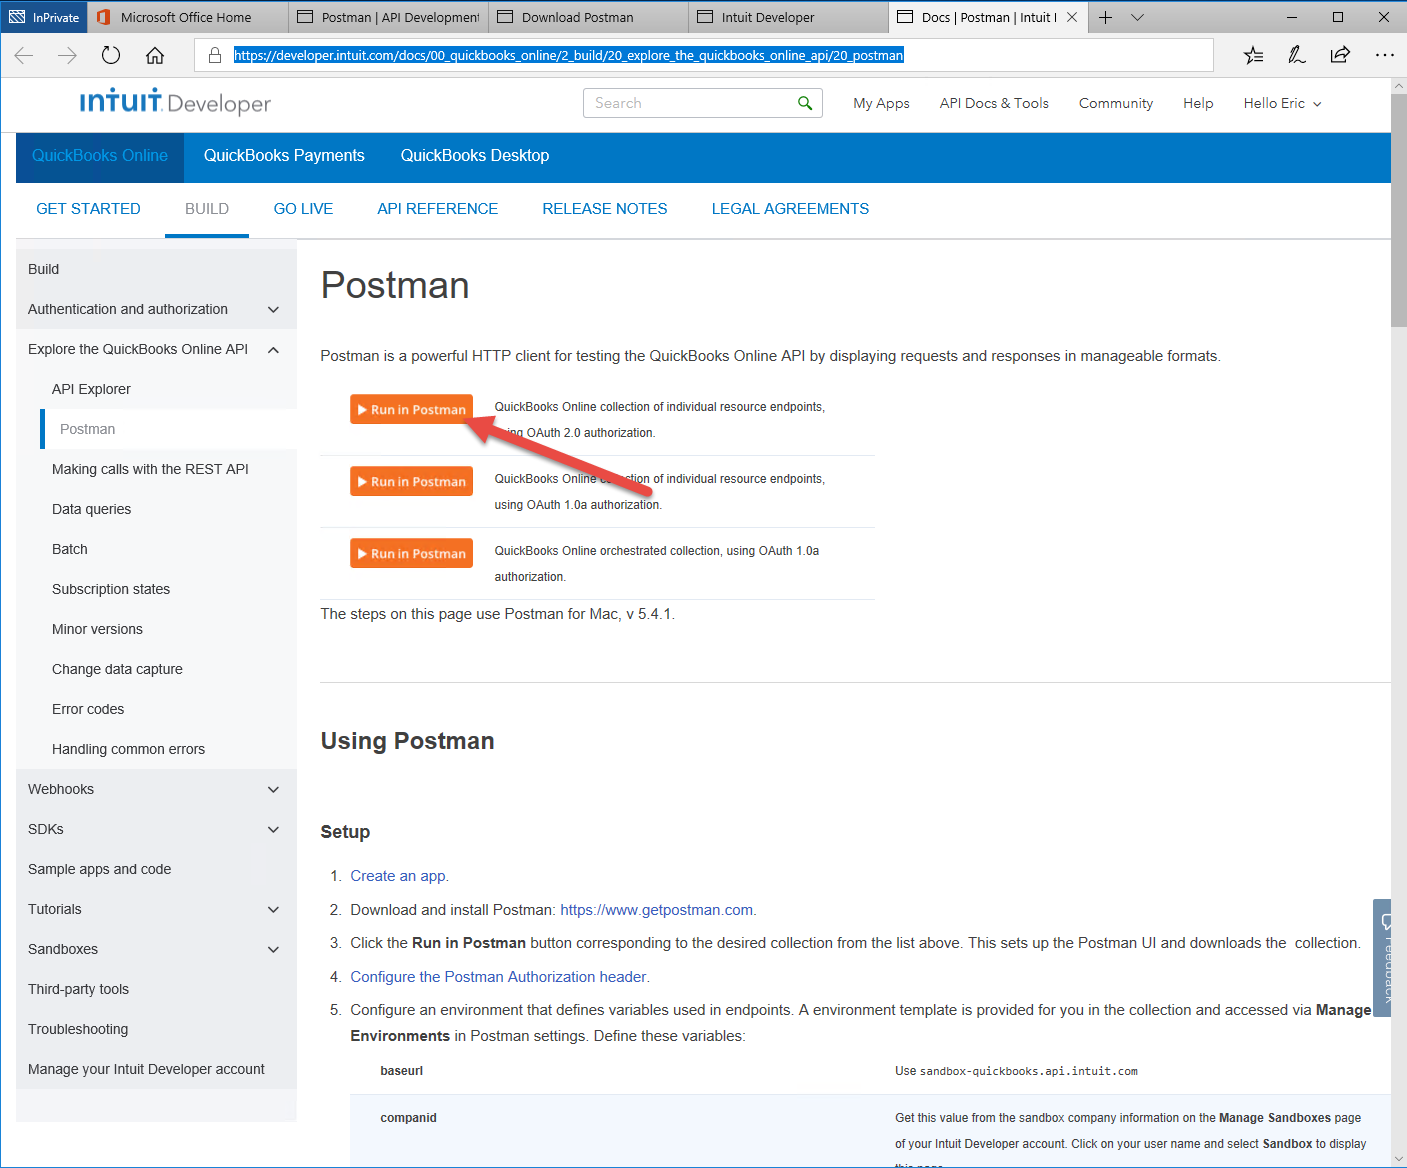Open the Favorites star icon
This screenshot has height=1168, width=1407.
(1253, 55)
